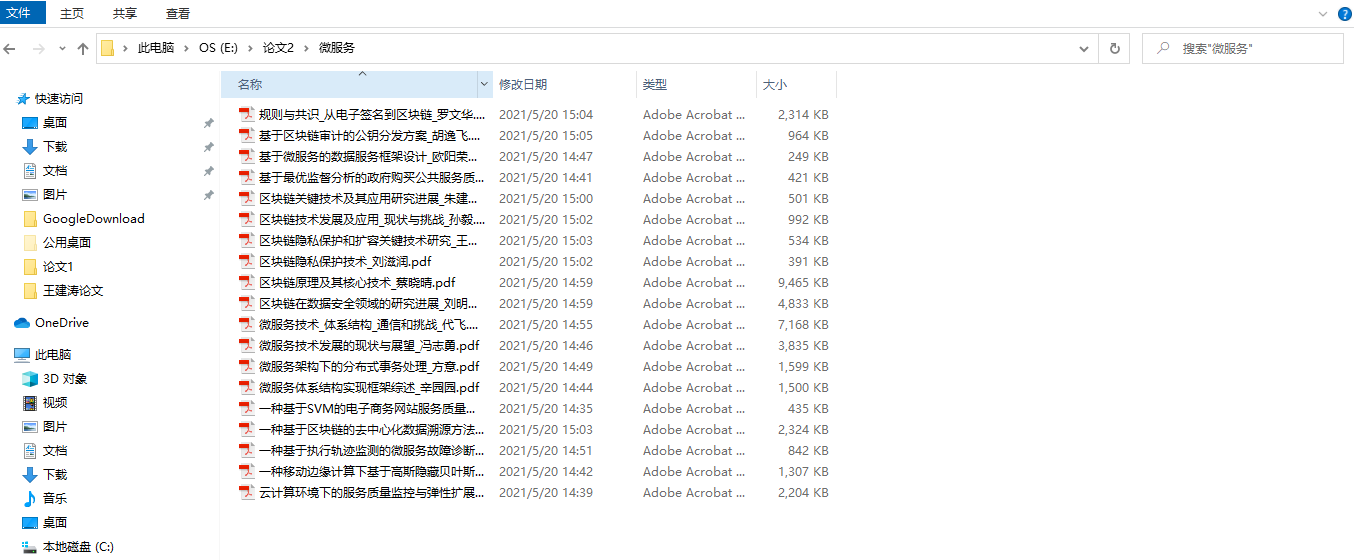
Task: Open the 名称 column filter dropdown
Action: pyautogui.click(x=485, y=85)
